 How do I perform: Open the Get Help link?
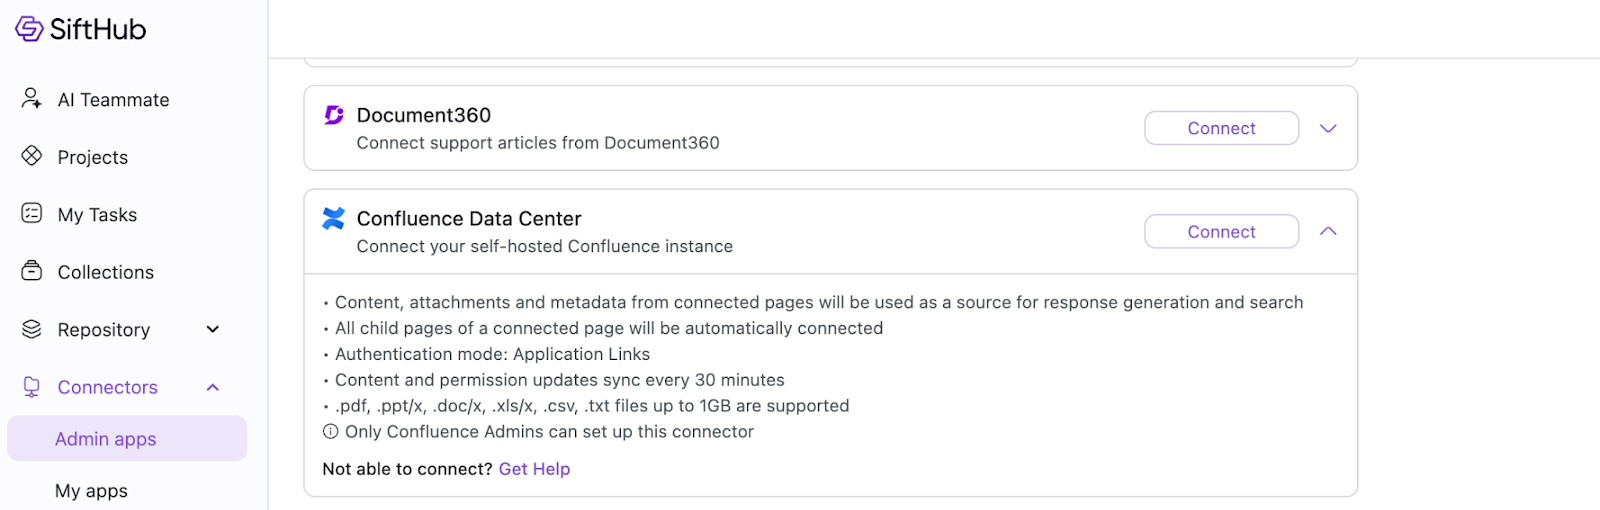pyautogui.click(x=534, y=469)
